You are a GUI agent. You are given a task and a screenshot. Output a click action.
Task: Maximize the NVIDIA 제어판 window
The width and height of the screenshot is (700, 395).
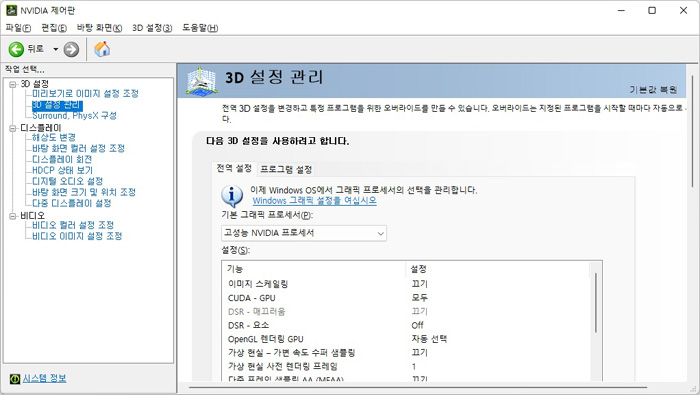(652, 10)
